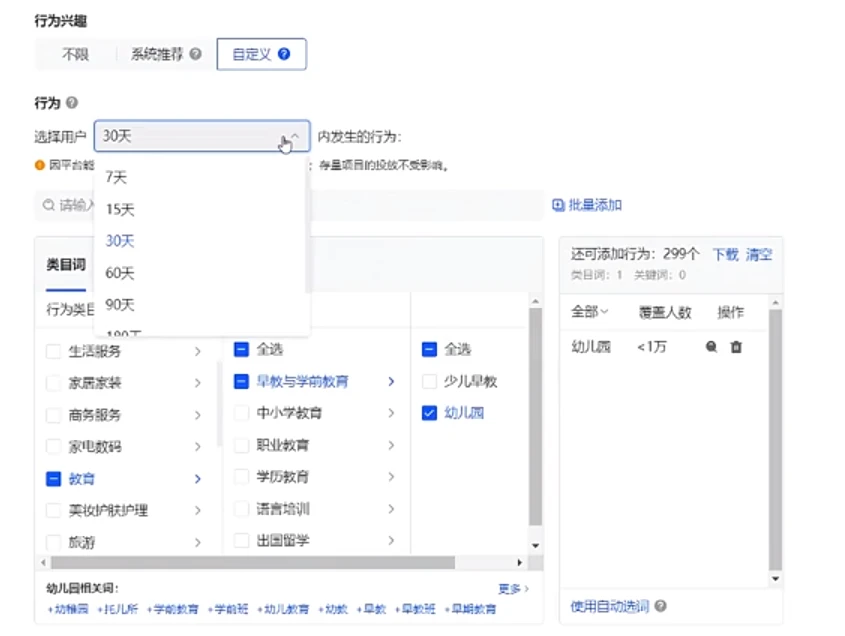The height and width of the screenshot is (636, 845).
Task: Click question mark icon next to 行为 label
Action: coord(71,103)
